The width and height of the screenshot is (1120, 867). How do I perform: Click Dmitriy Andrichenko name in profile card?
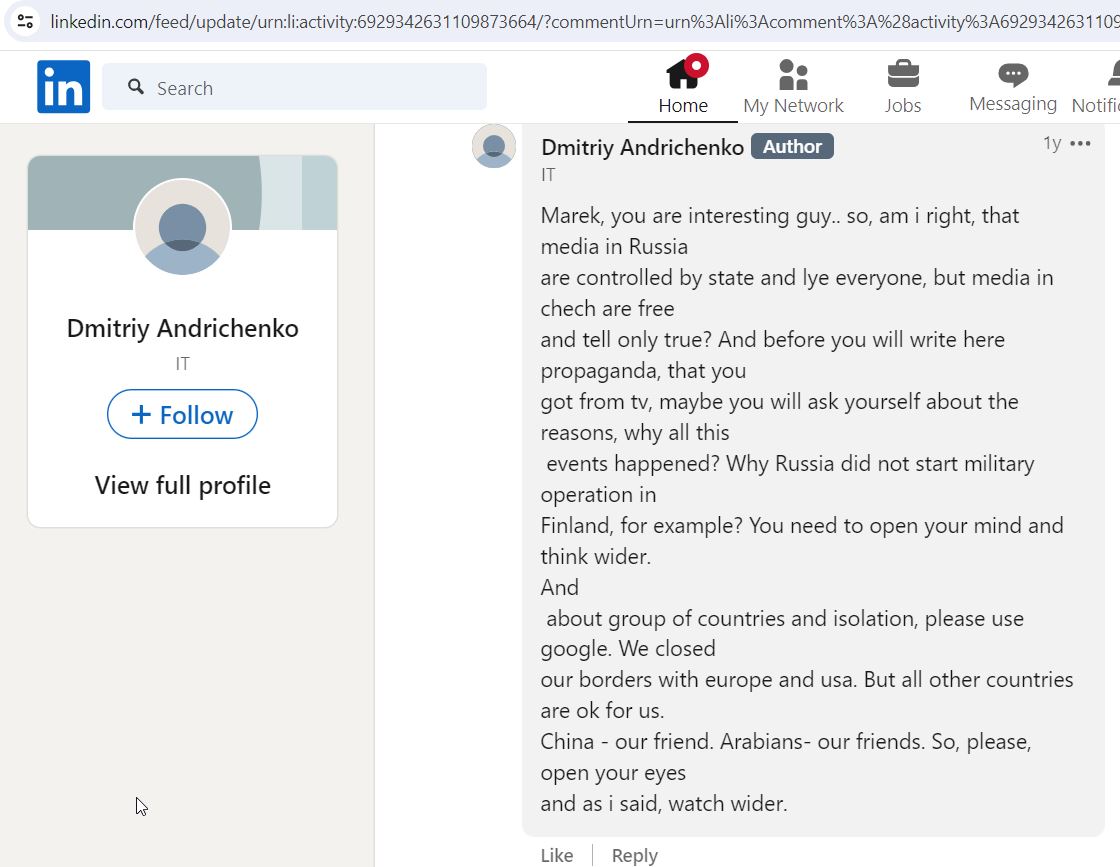pos(183,329)
